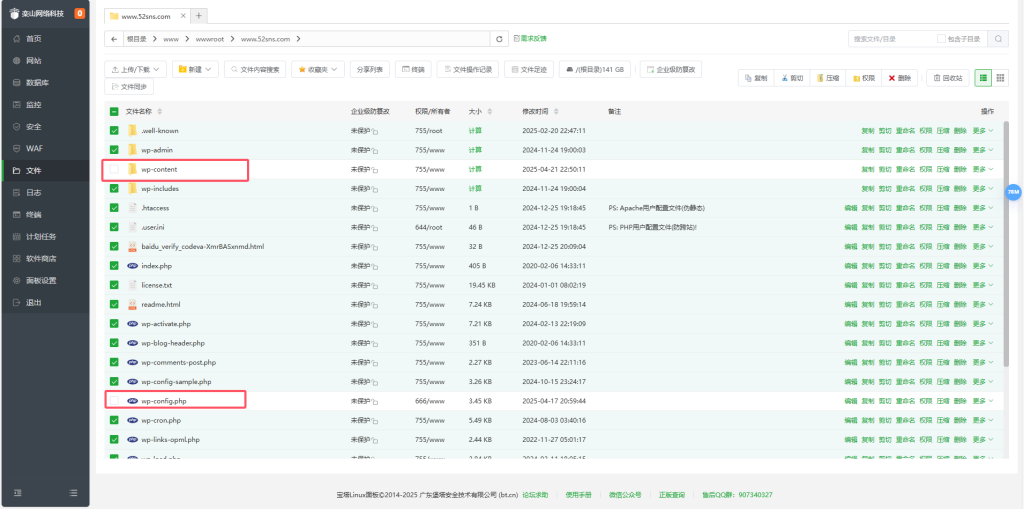
Task: Click 编辑 link for wp-config.php
Action: point(851,401)
